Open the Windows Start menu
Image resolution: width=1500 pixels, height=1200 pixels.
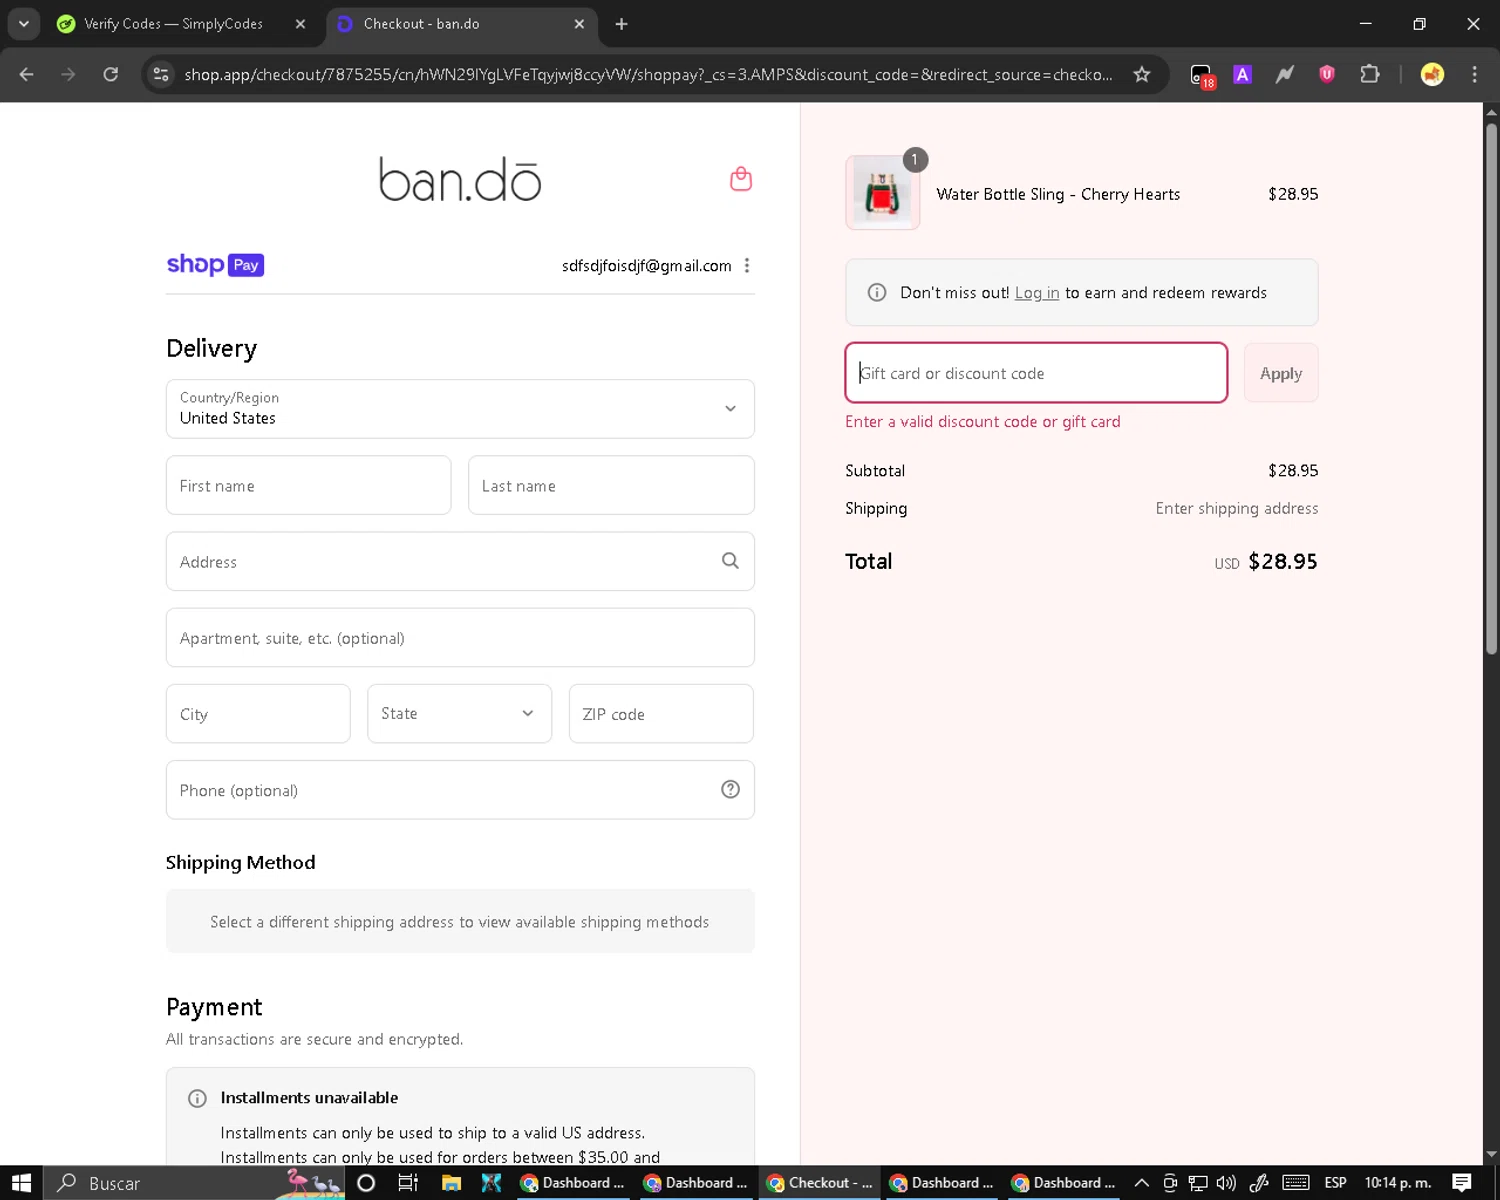21,1183
